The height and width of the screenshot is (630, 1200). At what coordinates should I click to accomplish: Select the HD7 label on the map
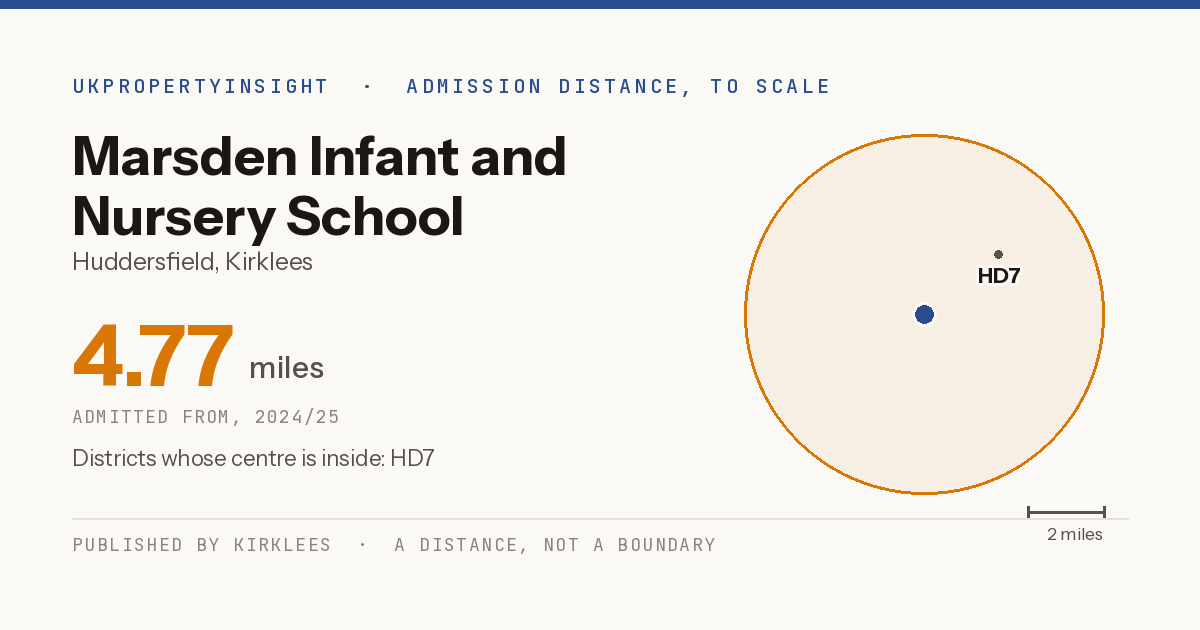pyautogui.click(x=998, y=276)
